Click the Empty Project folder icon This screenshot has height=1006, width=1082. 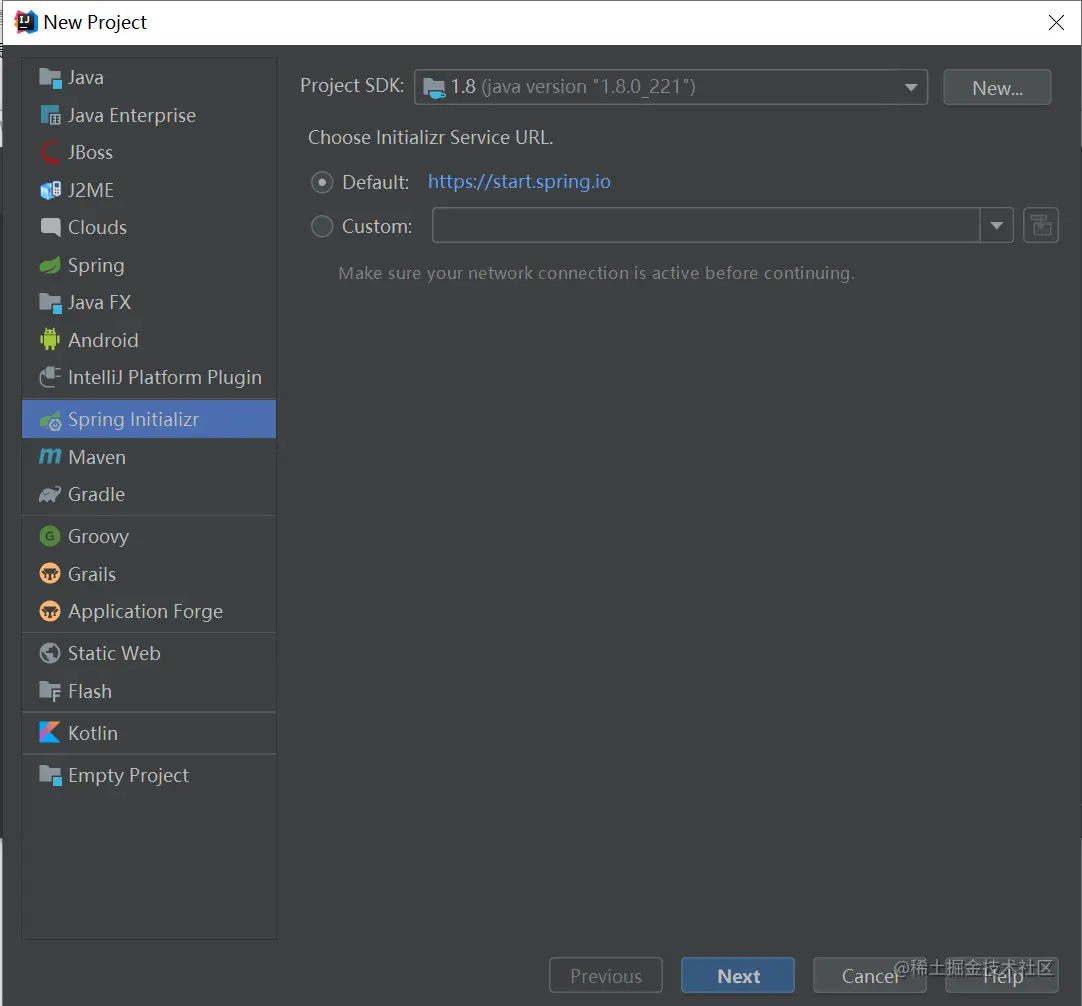click(50, 776)
